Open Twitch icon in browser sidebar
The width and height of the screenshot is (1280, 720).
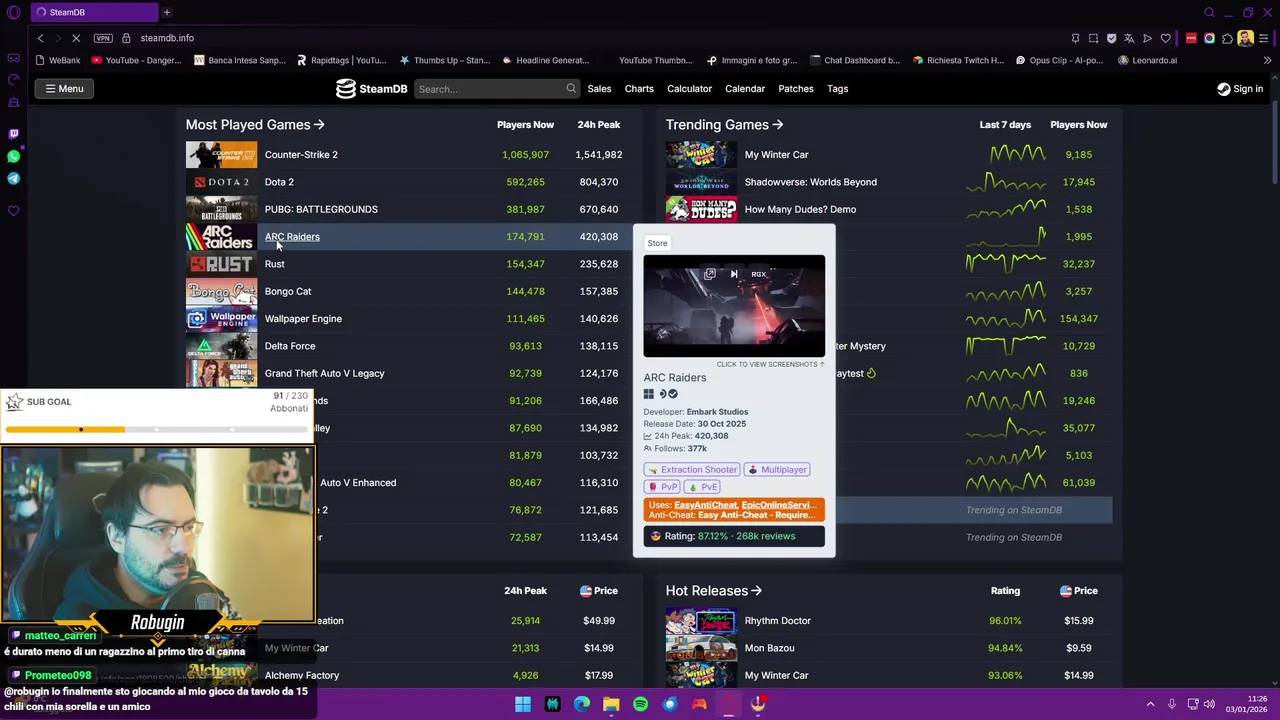tap(14, 134)
